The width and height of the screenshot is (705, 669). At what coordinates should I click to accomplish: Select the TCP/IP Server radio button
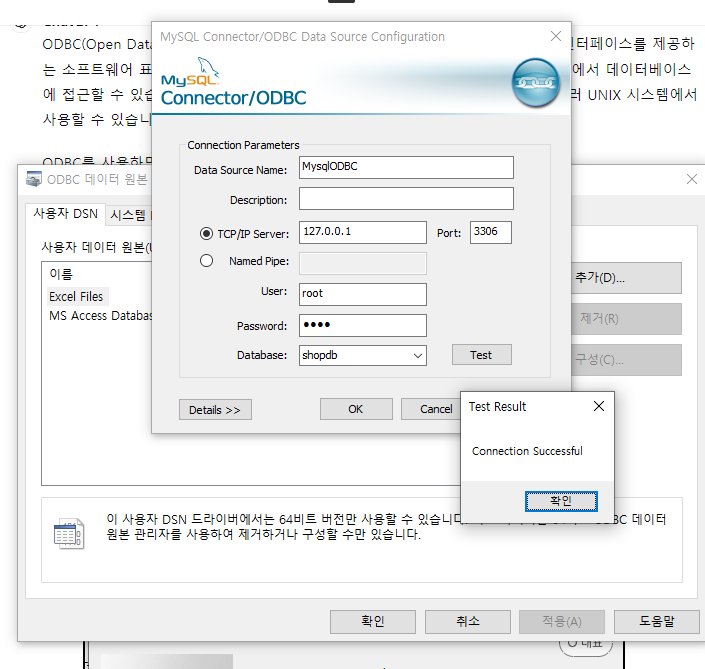coord(206,233)
